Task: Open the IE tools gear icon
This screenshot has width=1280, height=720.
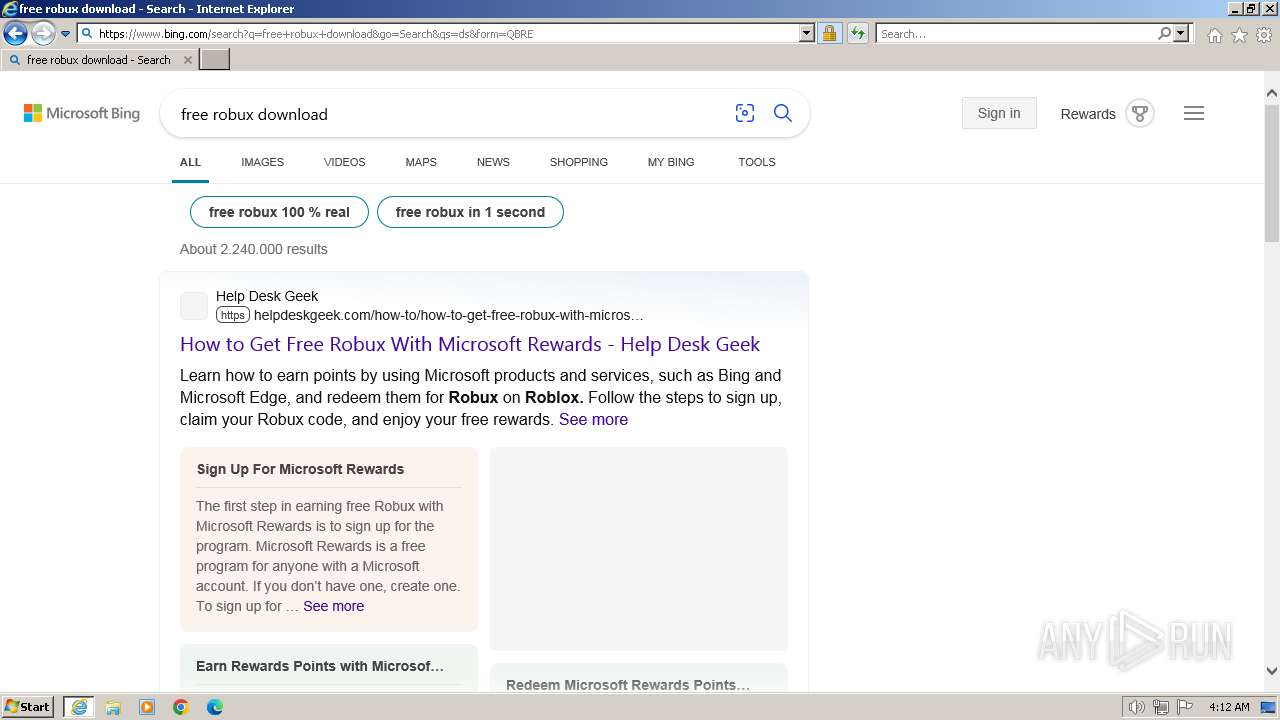Action: coord(1264,35)
